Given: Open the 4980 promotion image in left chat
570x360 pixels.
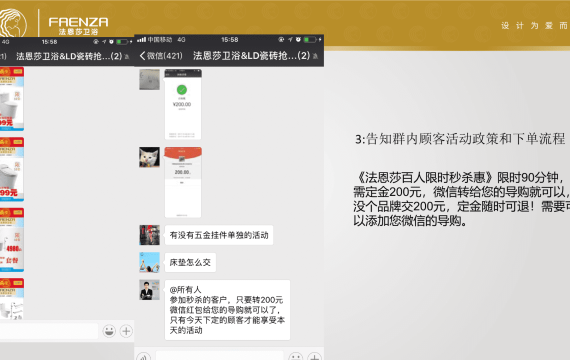Looking at the screenshot, I should tap(12, 240).
